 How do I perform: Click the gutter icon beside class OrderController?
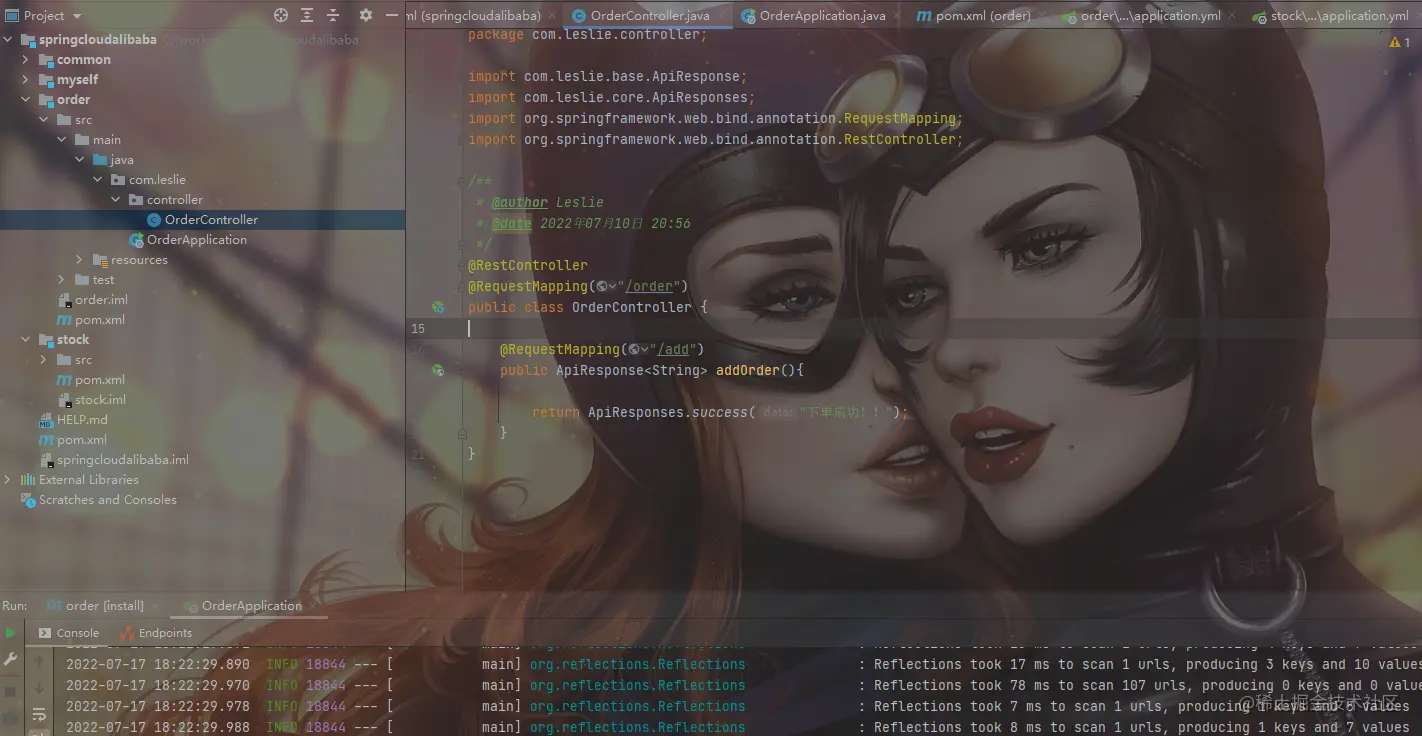tap(437, 307)
